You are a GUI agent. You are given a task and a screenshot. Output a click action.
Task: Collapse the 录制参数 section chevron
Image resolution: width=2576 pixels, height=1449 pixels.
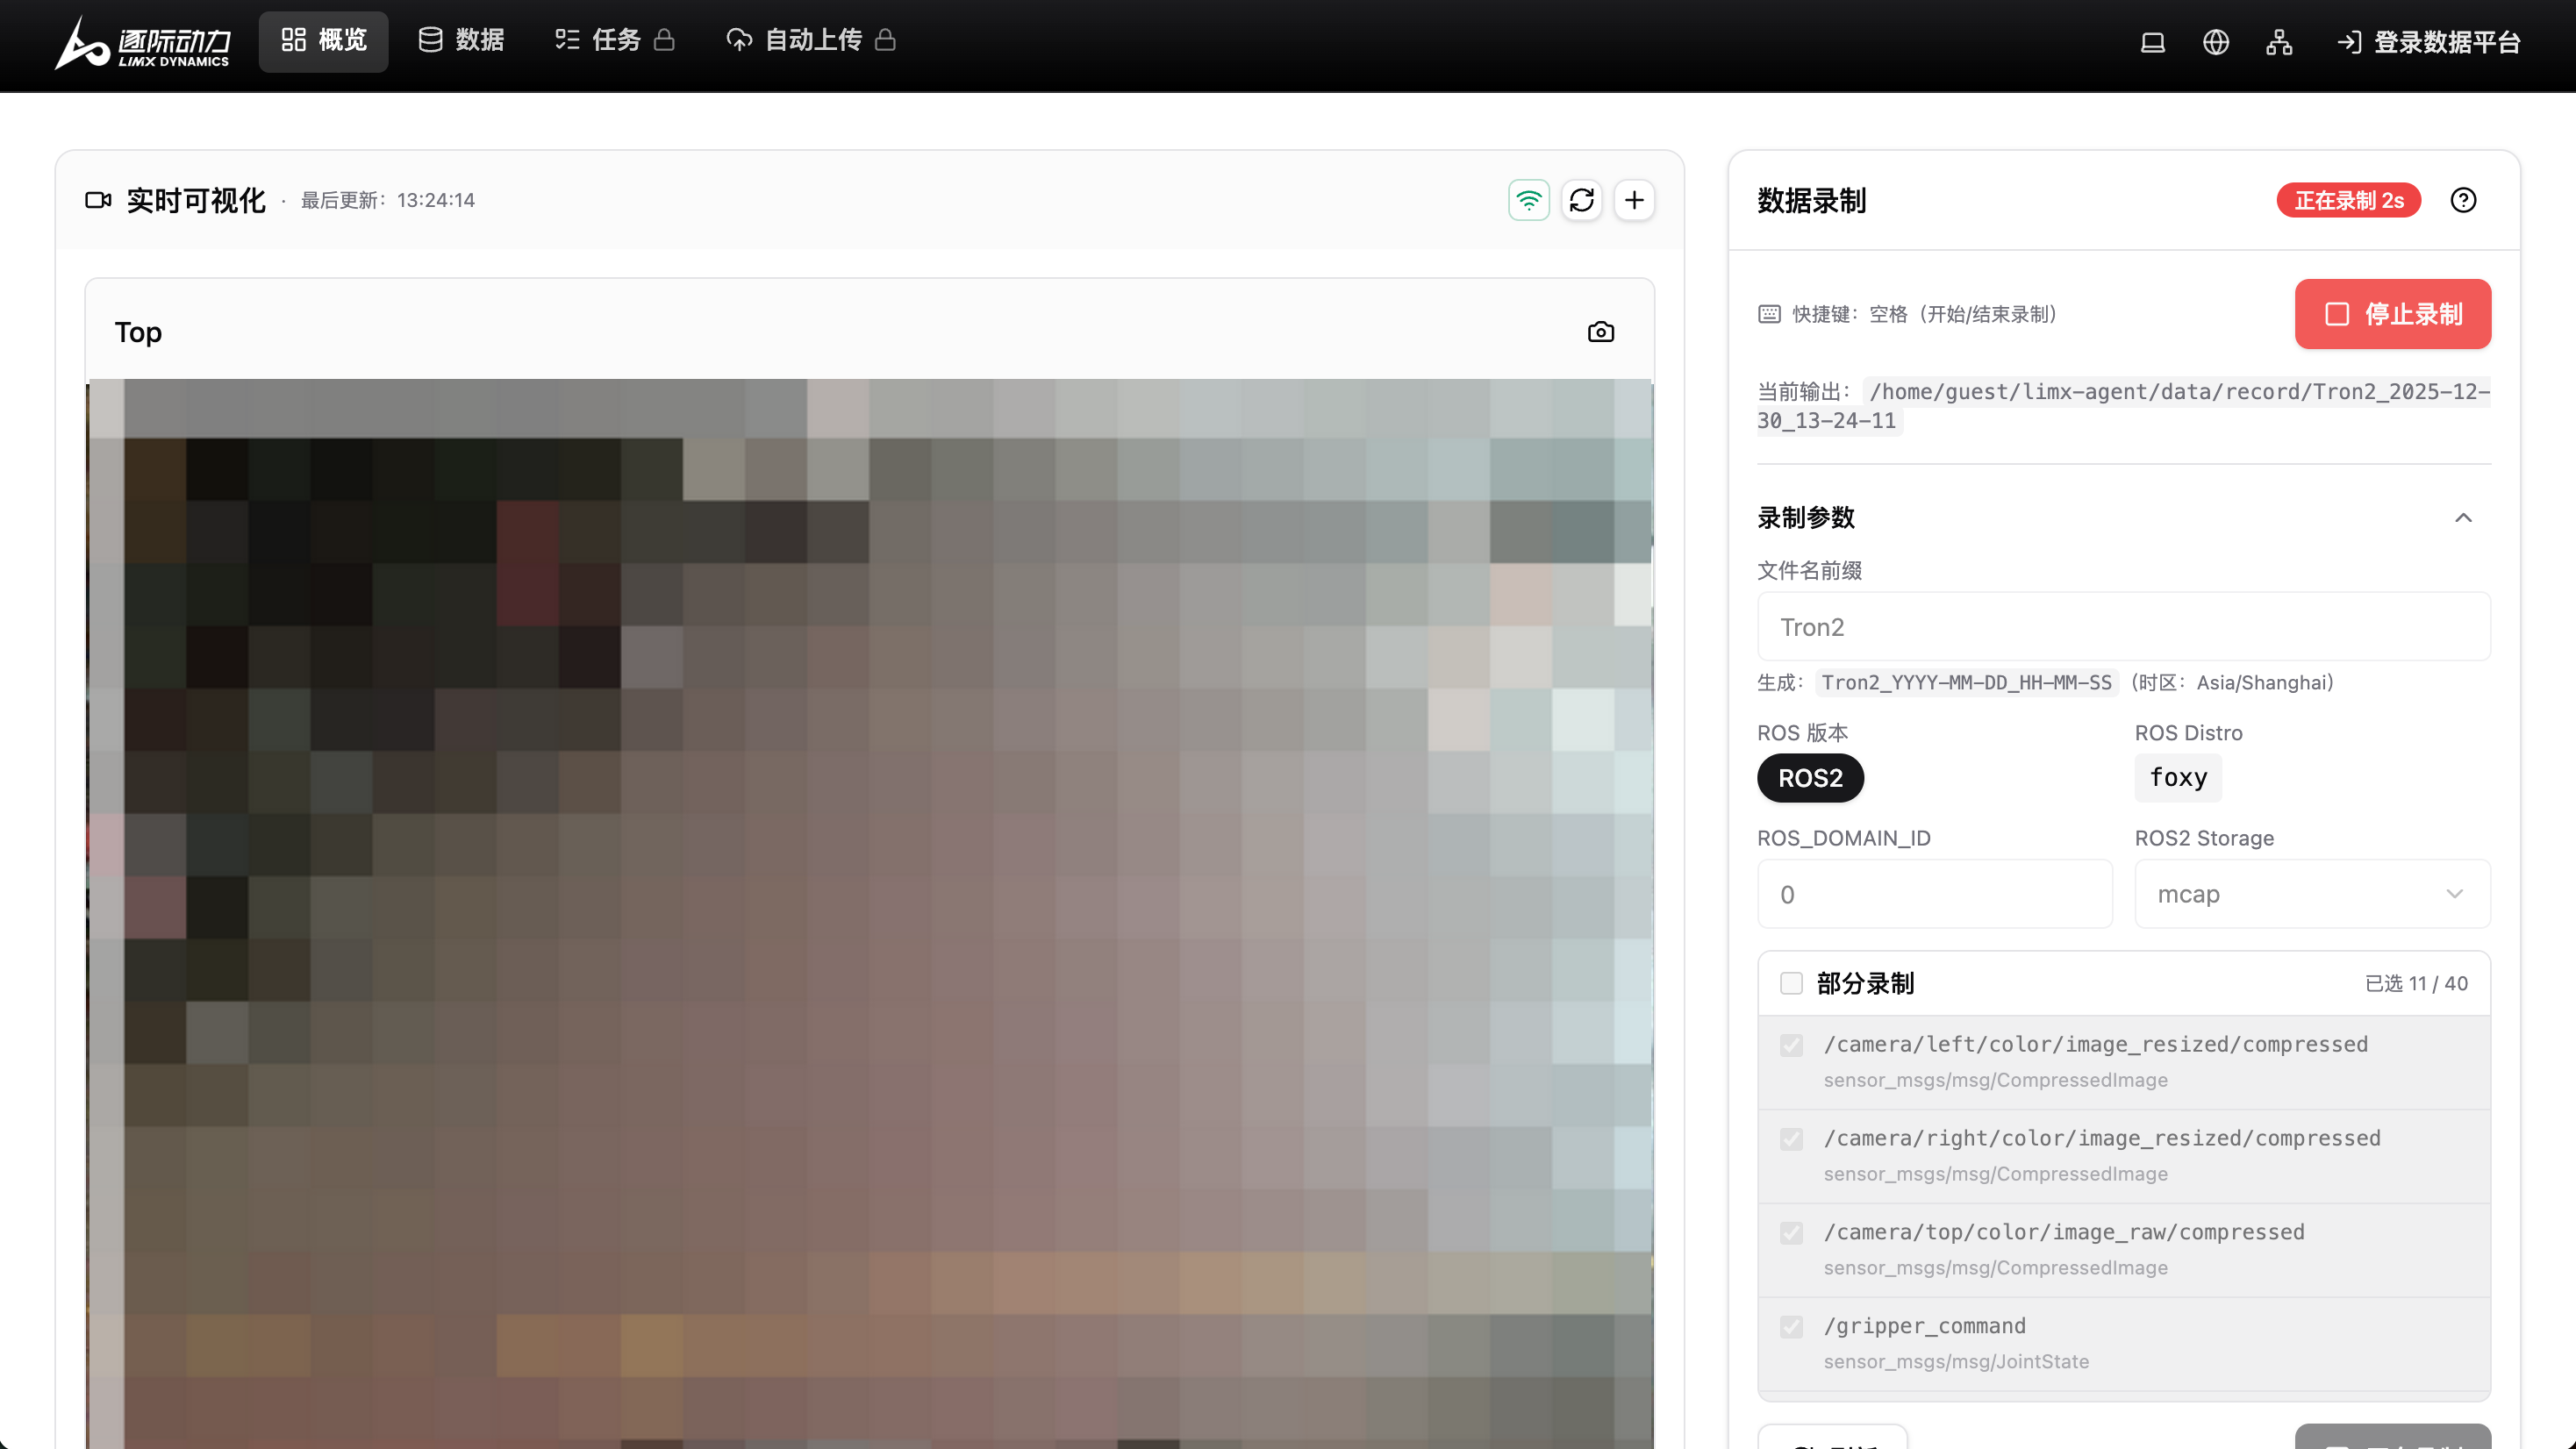[2463, 518]
